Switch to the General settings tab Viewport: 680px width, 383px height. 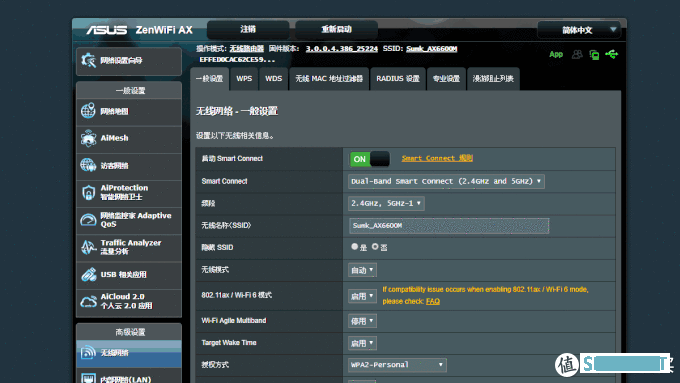click(209, 79)
